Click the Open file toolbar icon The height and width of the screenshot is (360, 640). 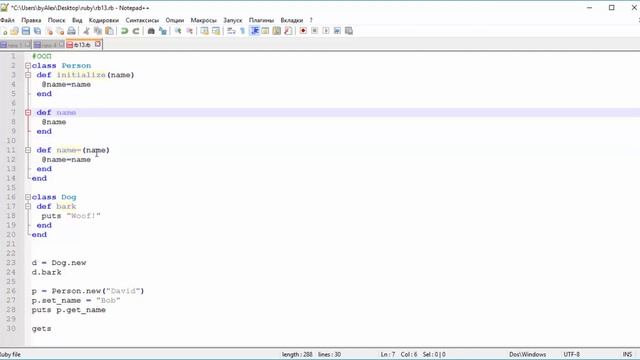tap(15, 31)
